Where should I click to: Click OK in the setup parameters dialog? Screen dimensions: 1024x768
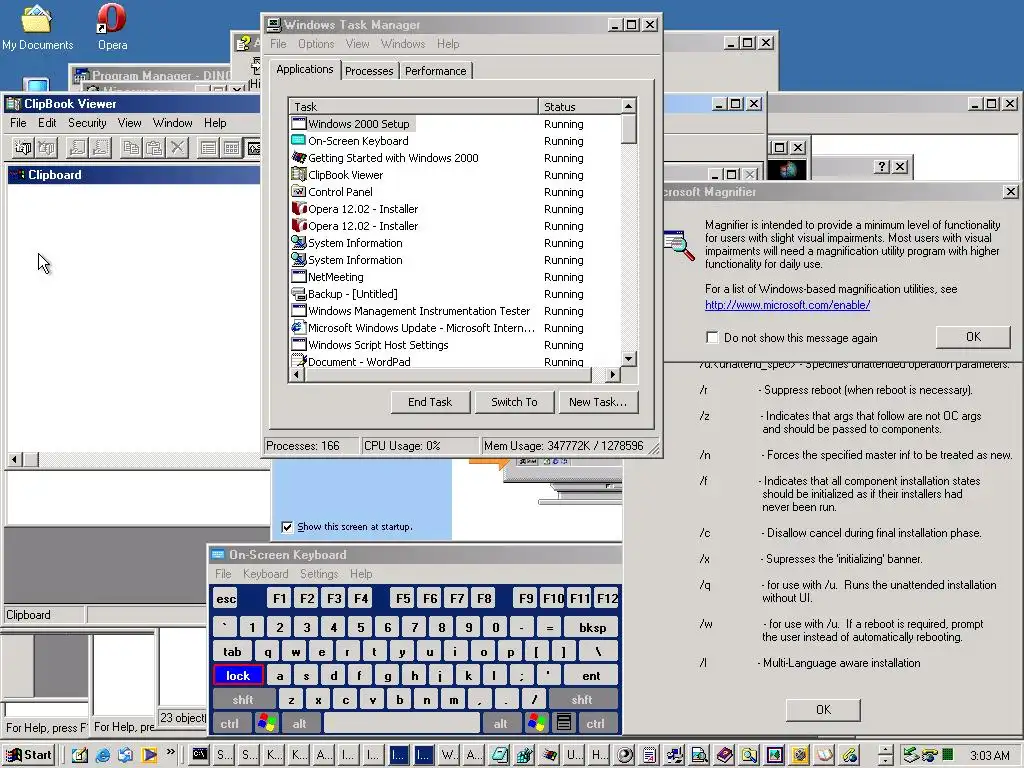pos(823,710)
